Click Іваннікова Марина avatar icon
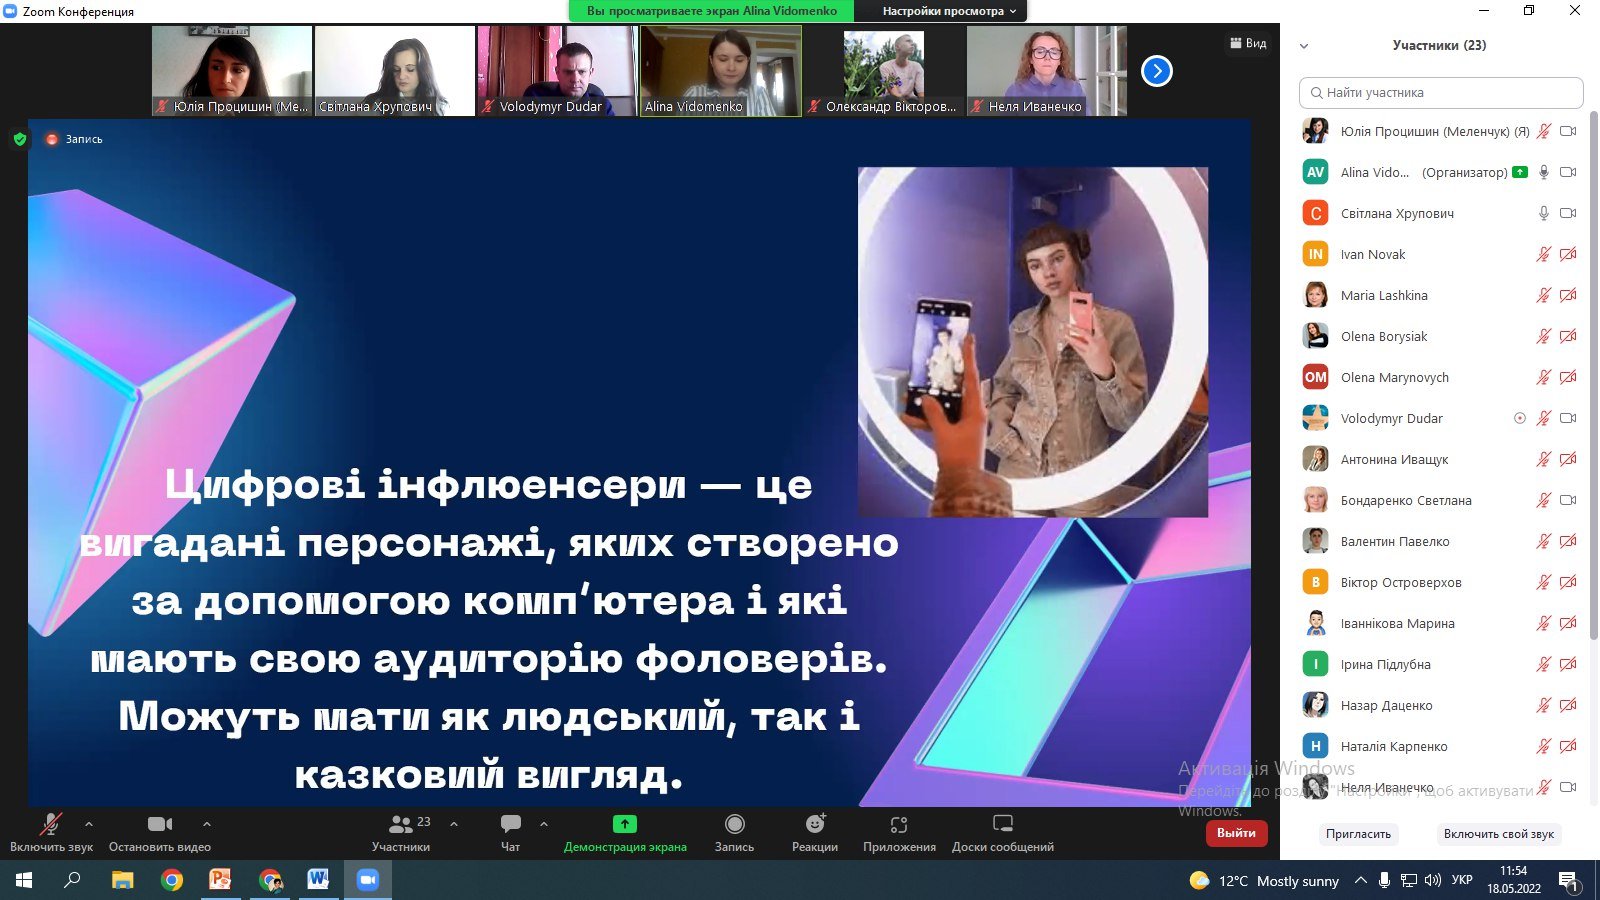1600x900 pixels. 1315,623
